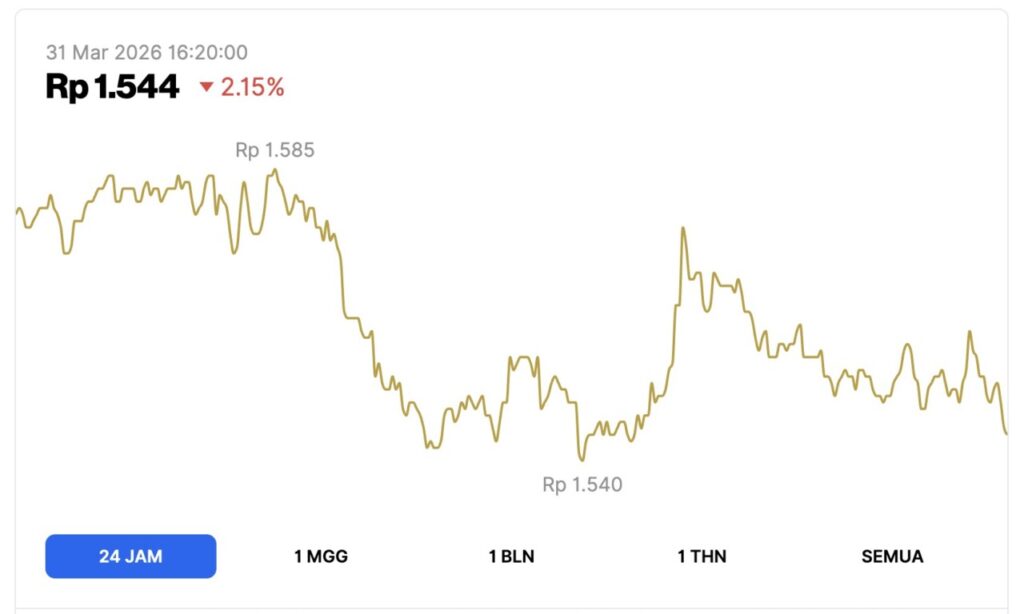Click the right end of price line

pos(1005,433)
